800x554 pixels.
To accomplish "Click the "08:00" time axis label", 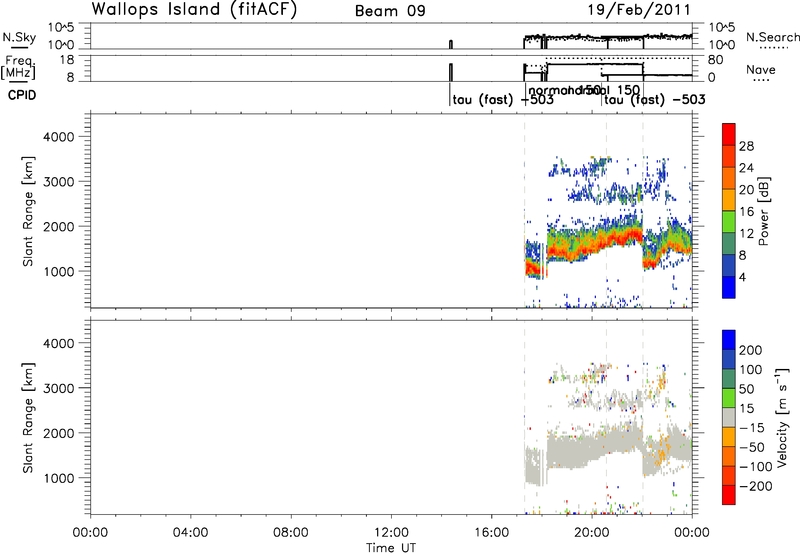I will (x=291, y=533).
